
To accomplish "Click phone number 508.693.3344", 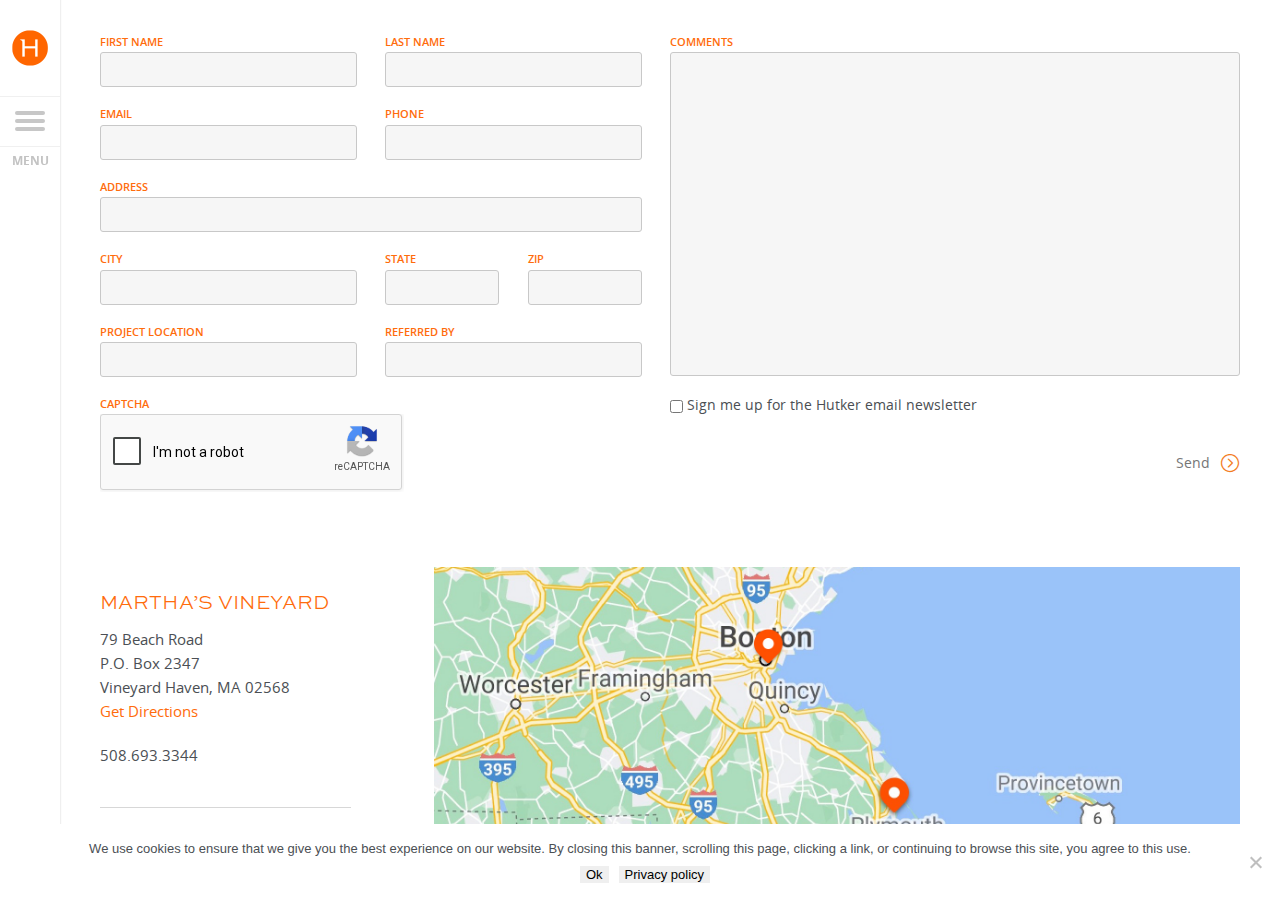I will (x=149, y=756).
